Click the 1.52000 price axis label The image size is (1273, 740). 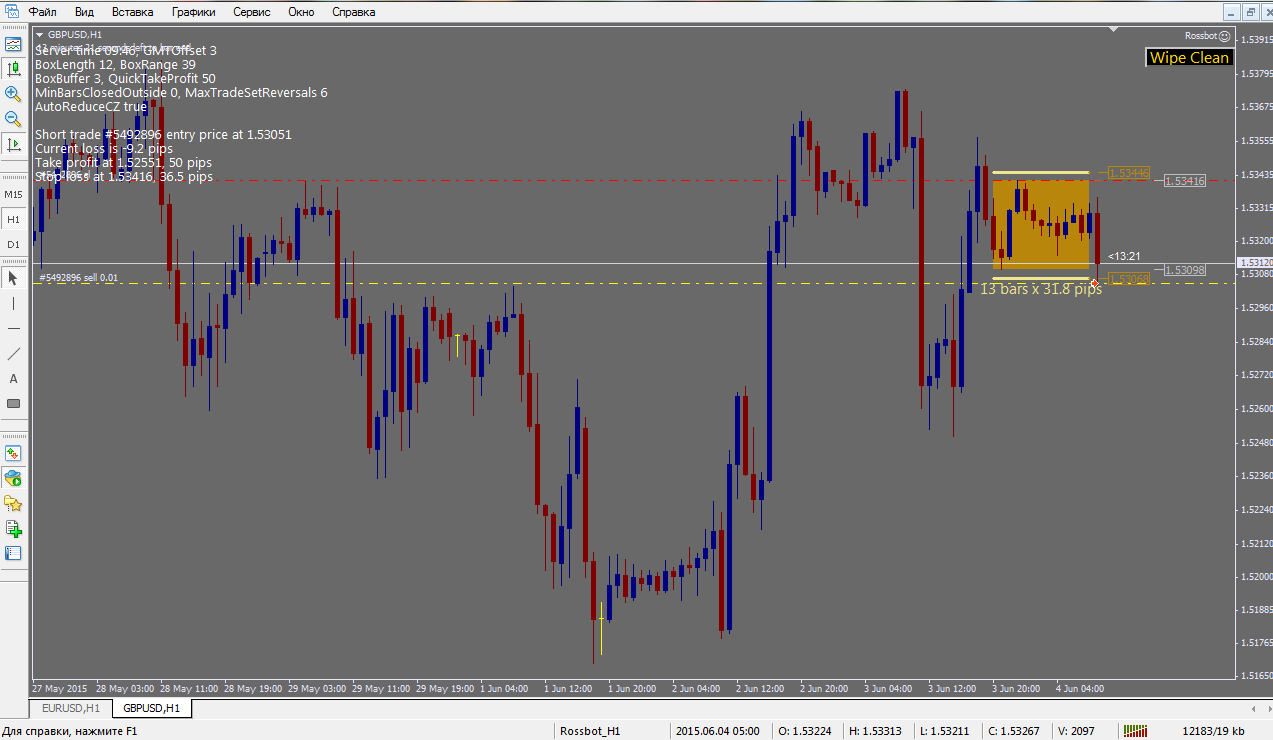[1255, 576]
